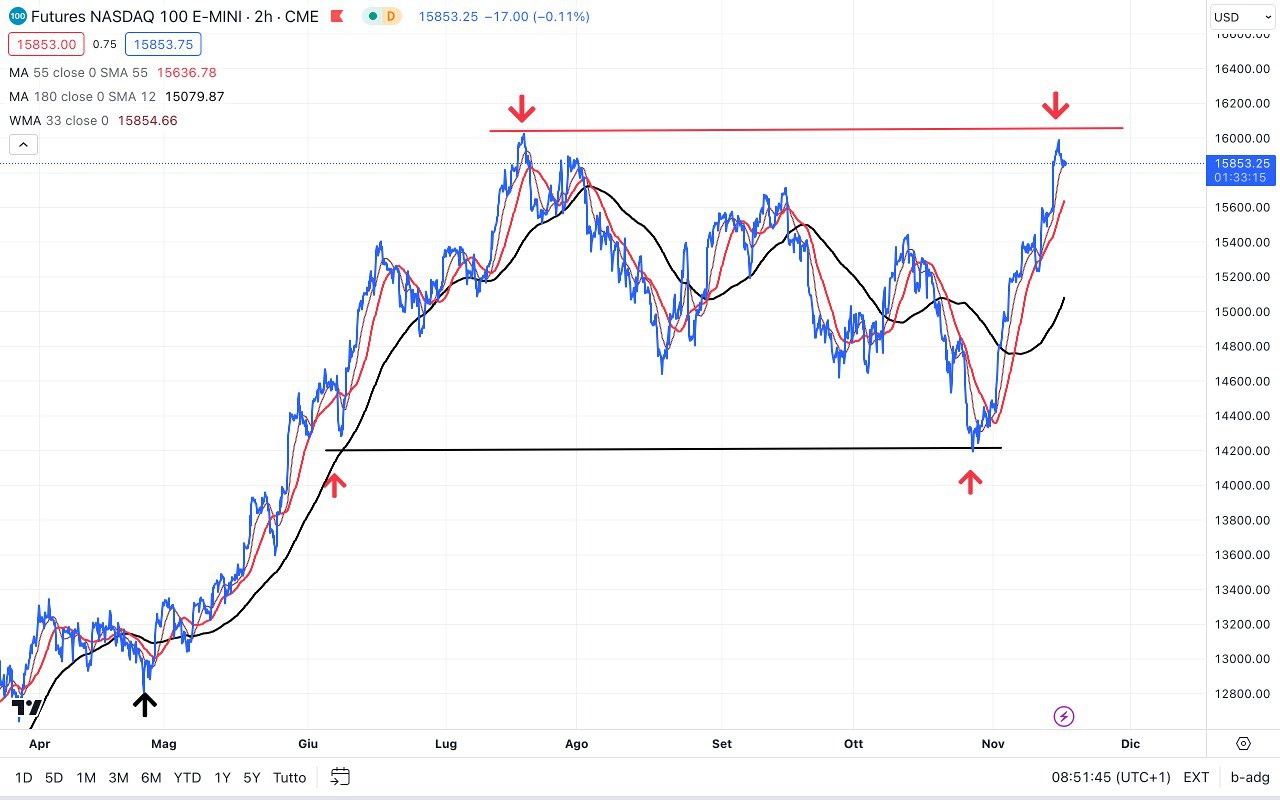Click the NASDAQ 100 symbol logo
1280x800 pixels.
pos(18,16)
